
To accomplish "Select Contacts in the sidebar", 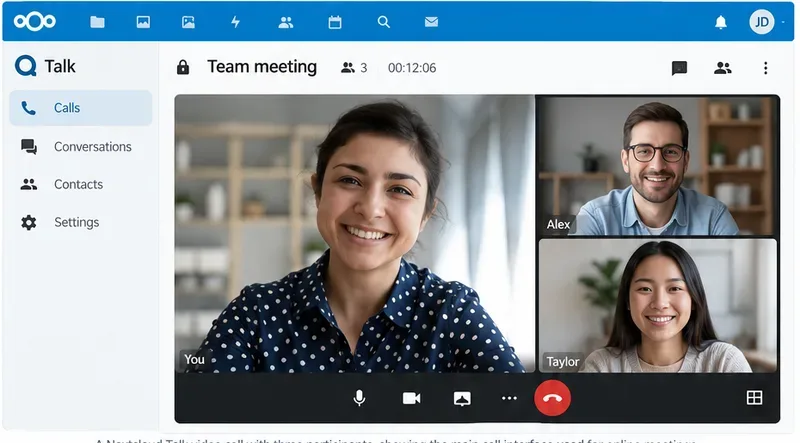I will coord(81,184).
